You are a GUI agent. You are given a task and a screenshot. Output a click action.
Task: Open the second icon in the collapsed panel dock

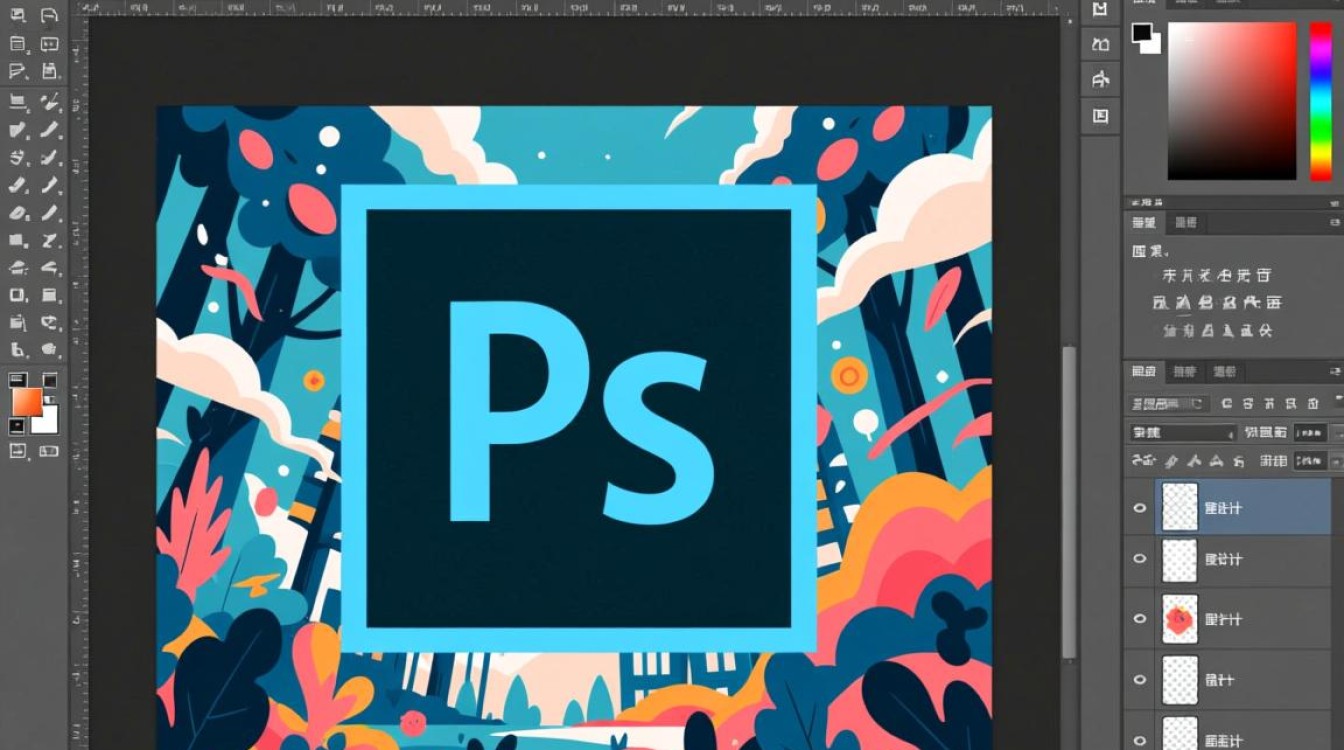1101,44
